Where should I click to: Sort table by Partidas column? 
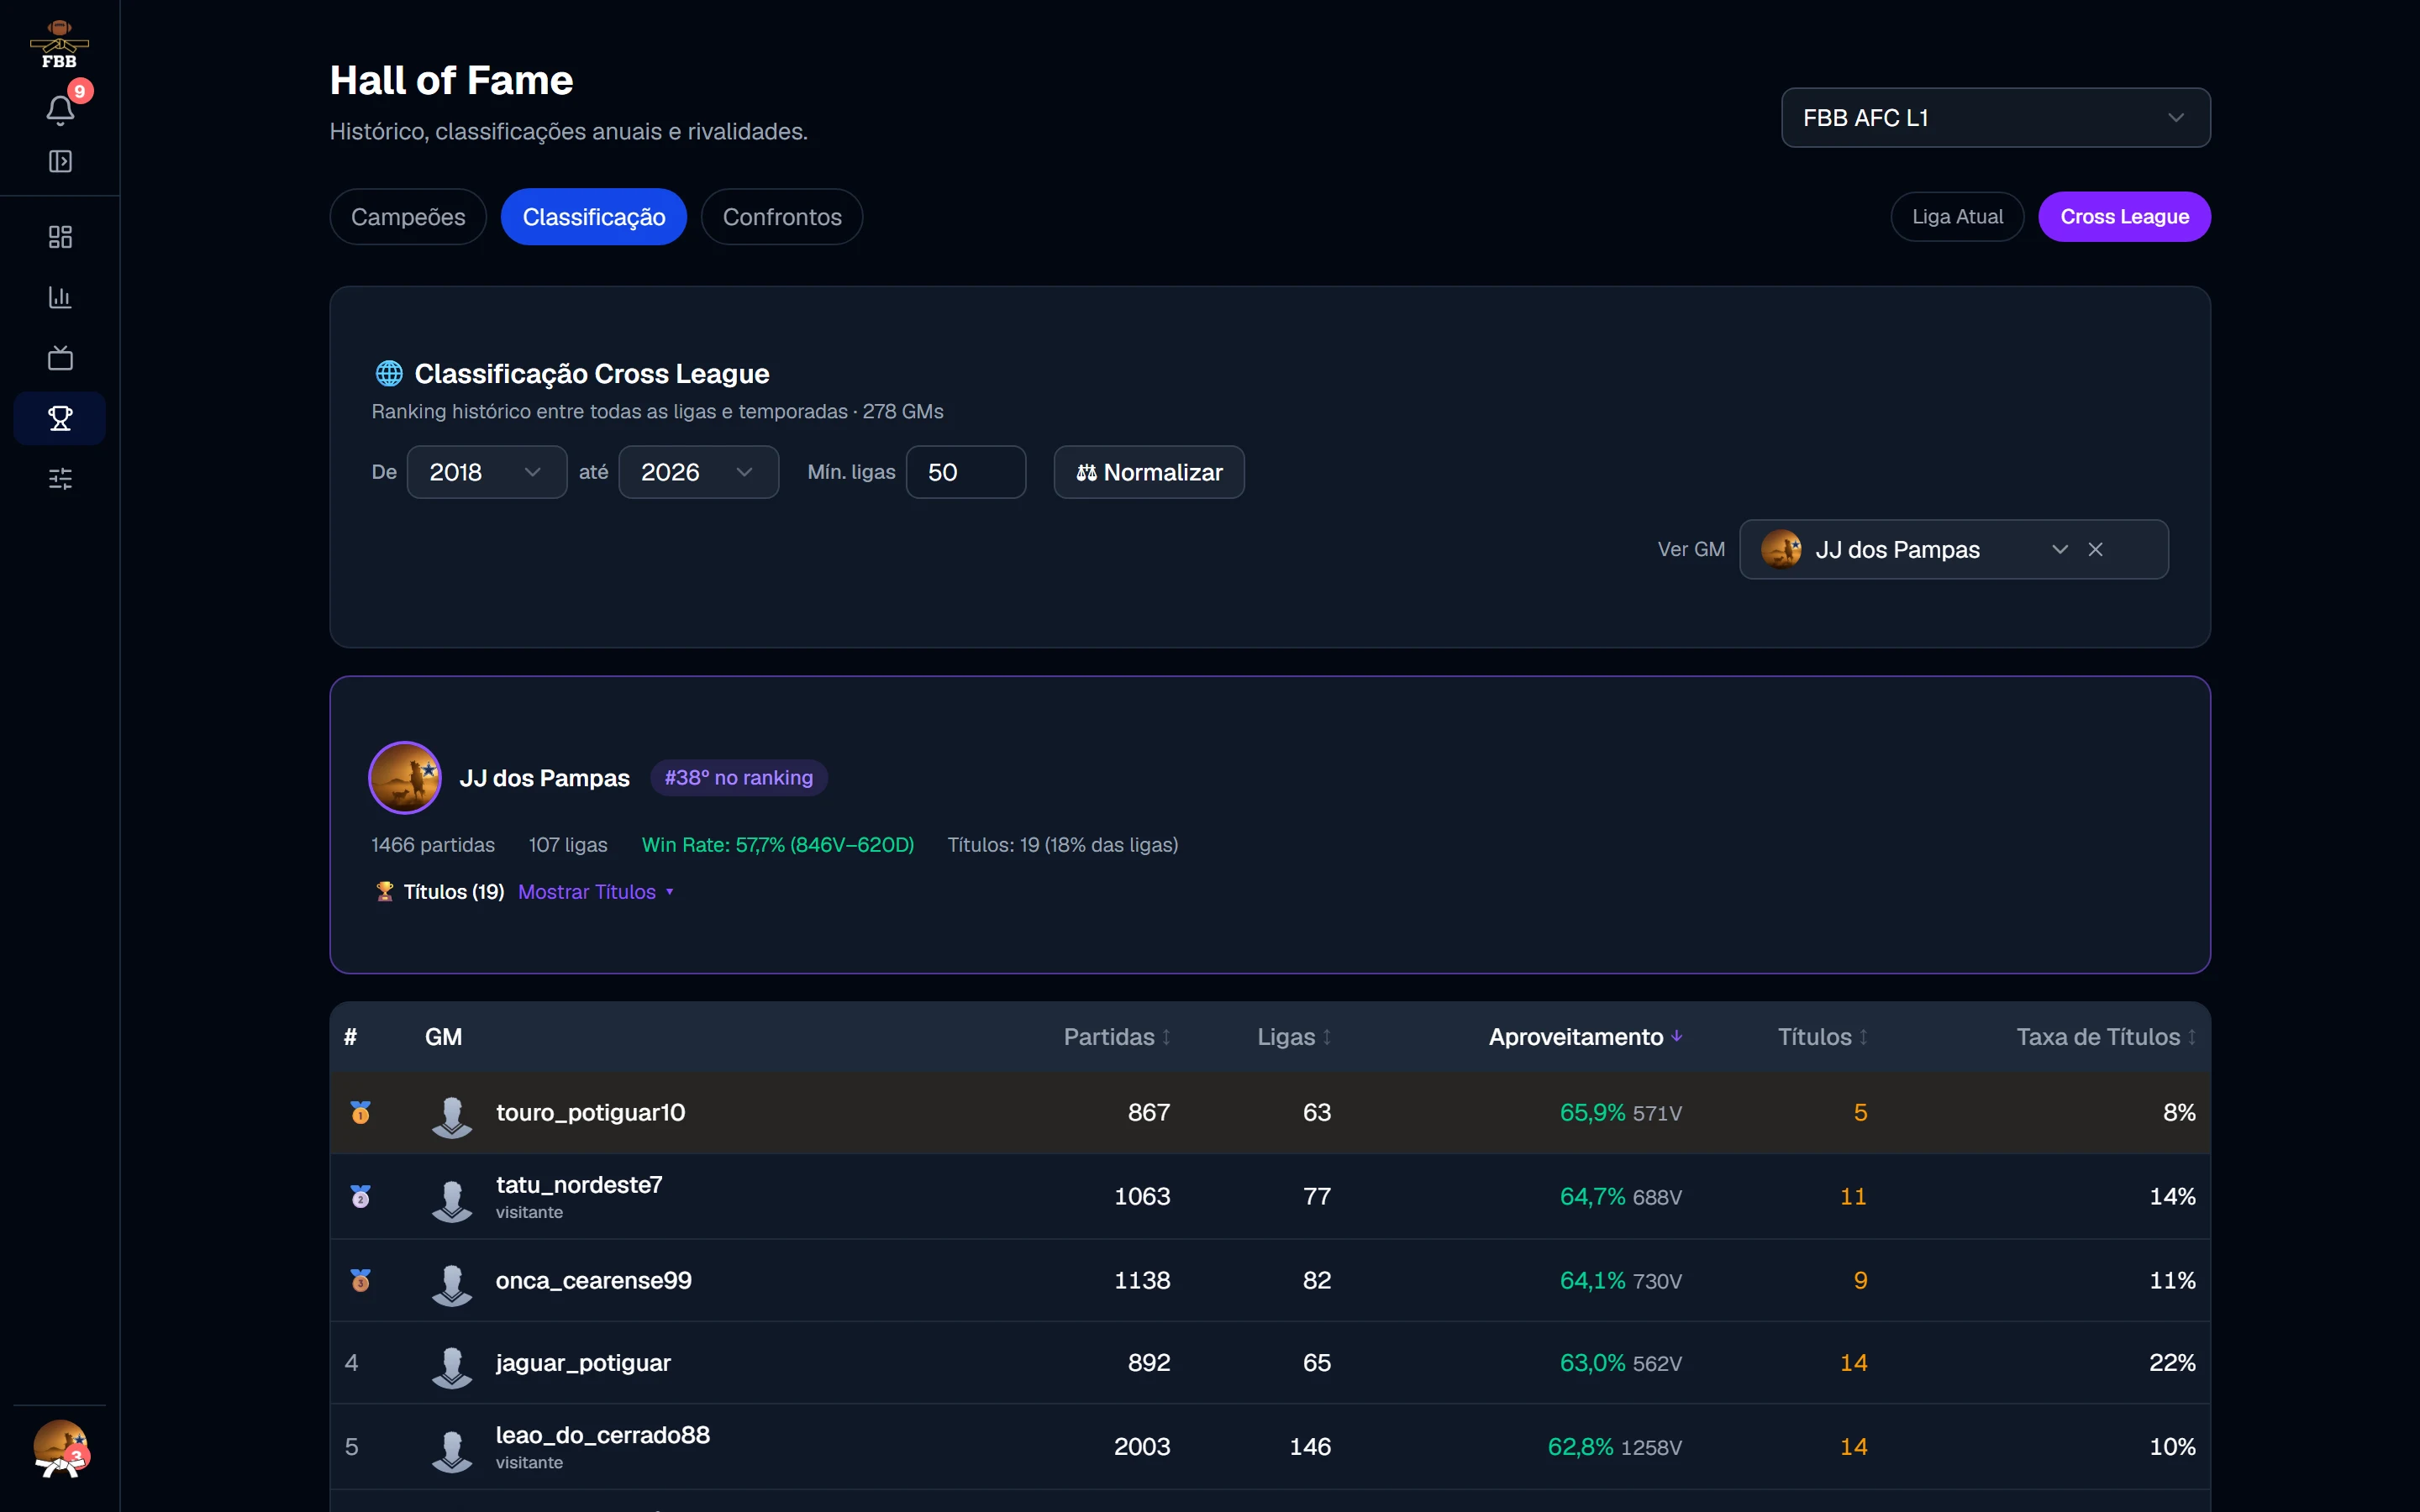pos(1116,1037)
